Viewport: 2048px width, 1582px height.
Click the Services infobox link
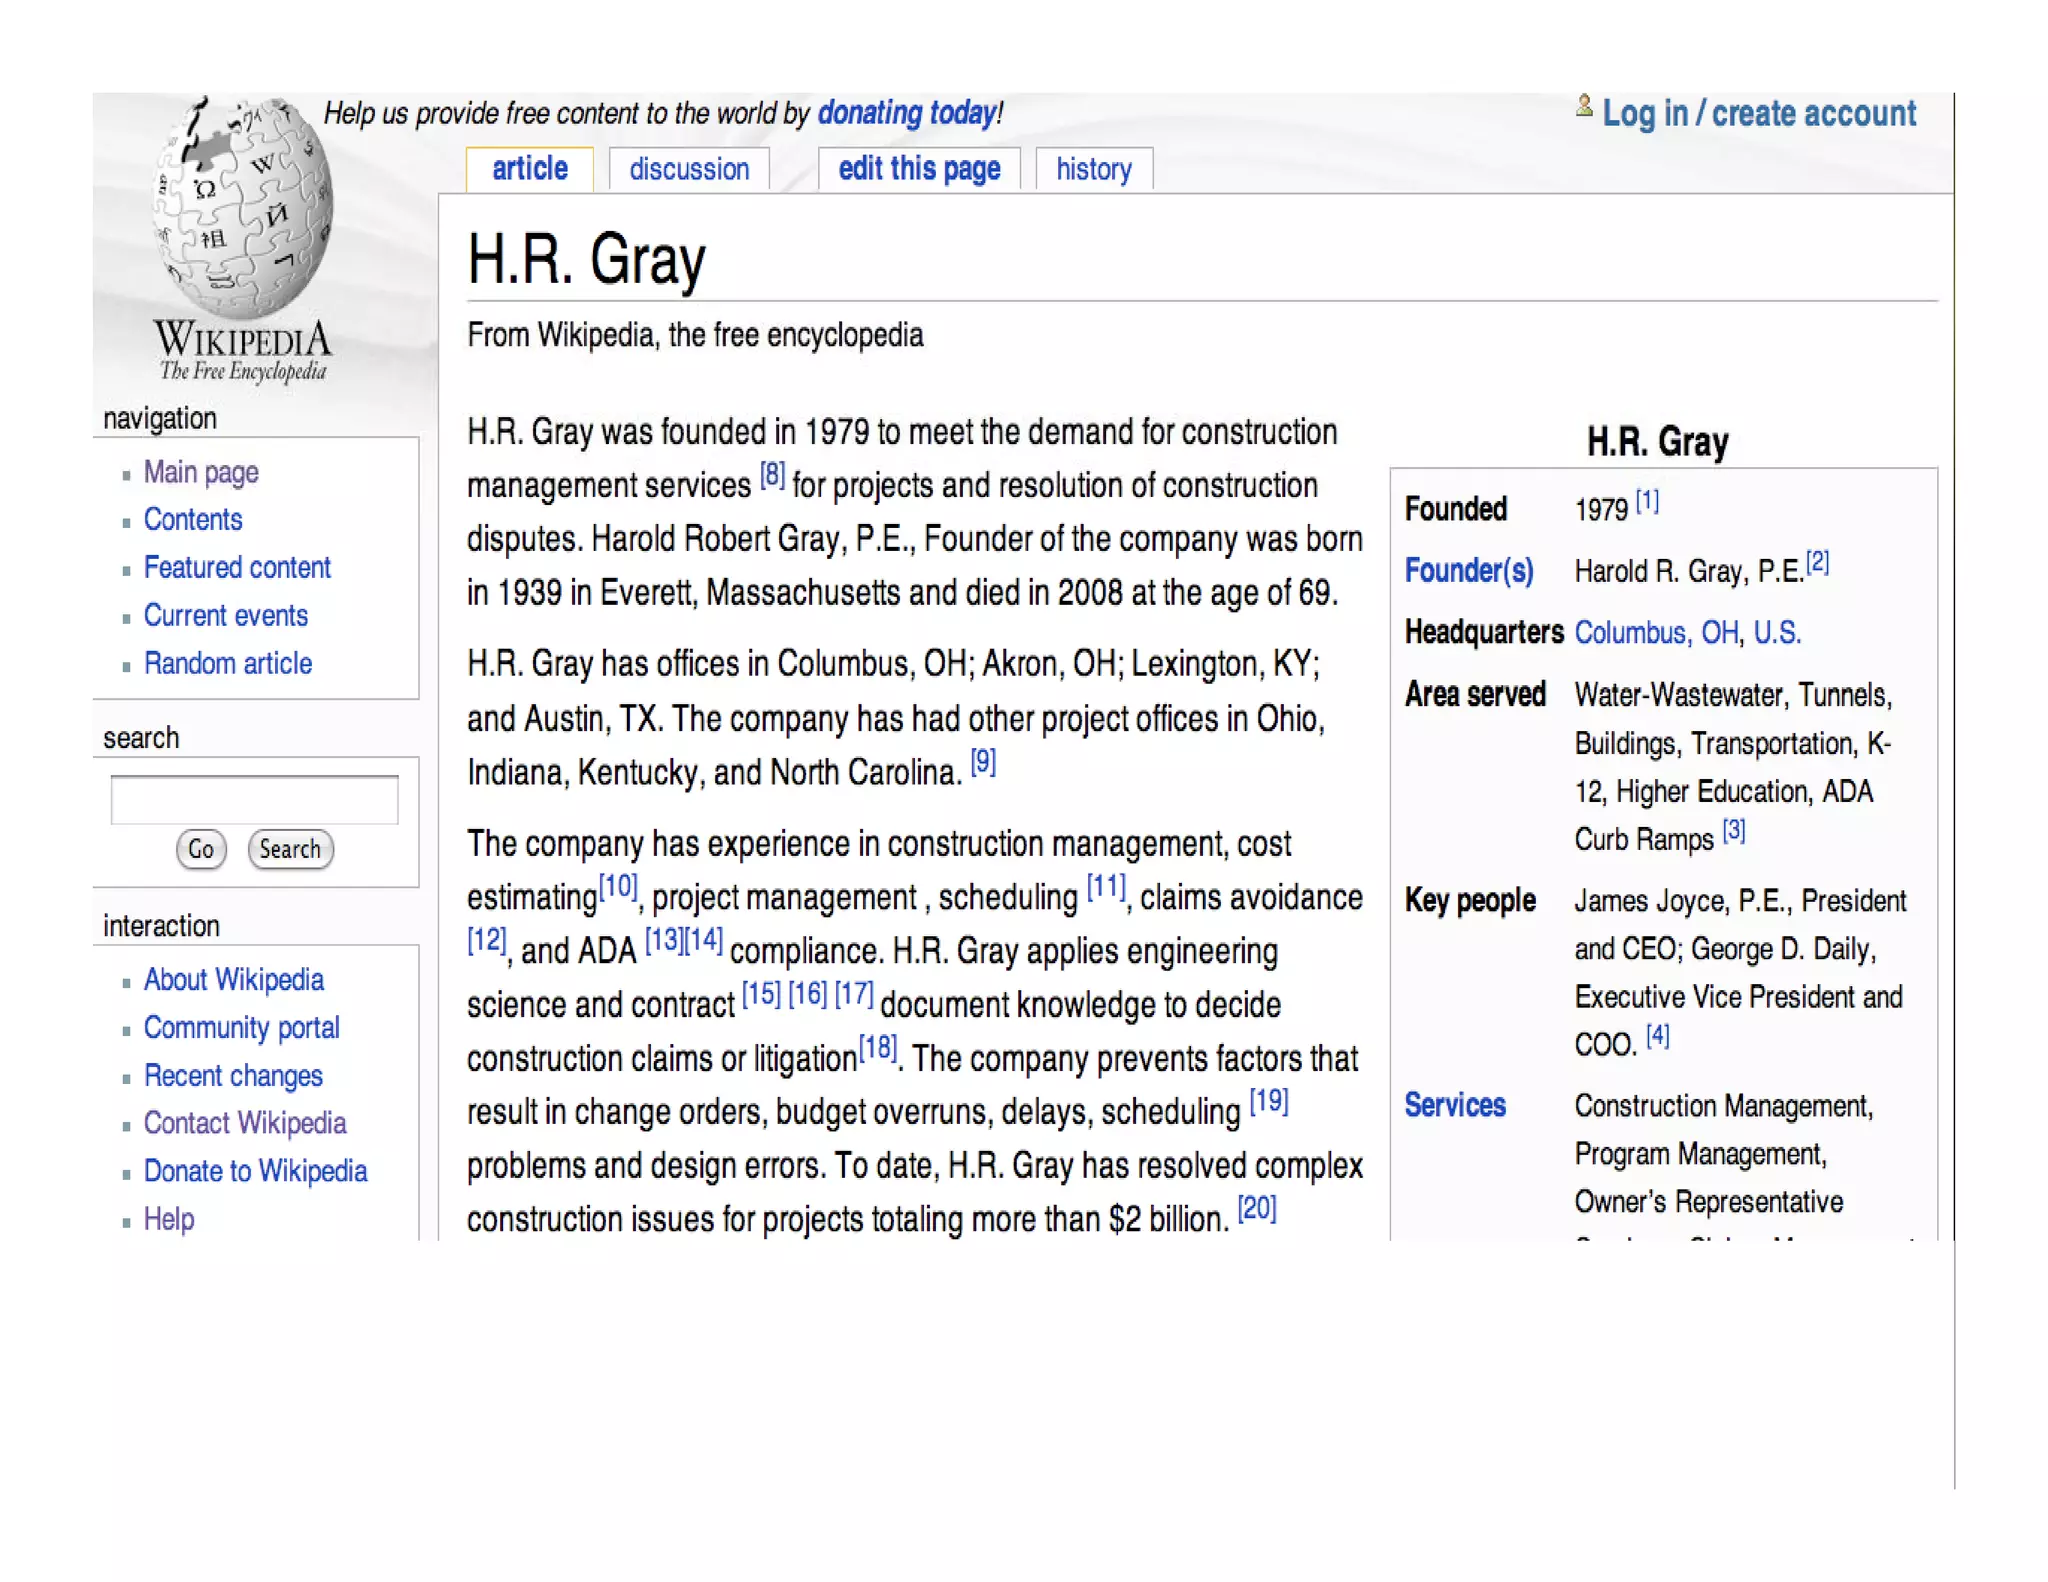coord(1454,1105)
